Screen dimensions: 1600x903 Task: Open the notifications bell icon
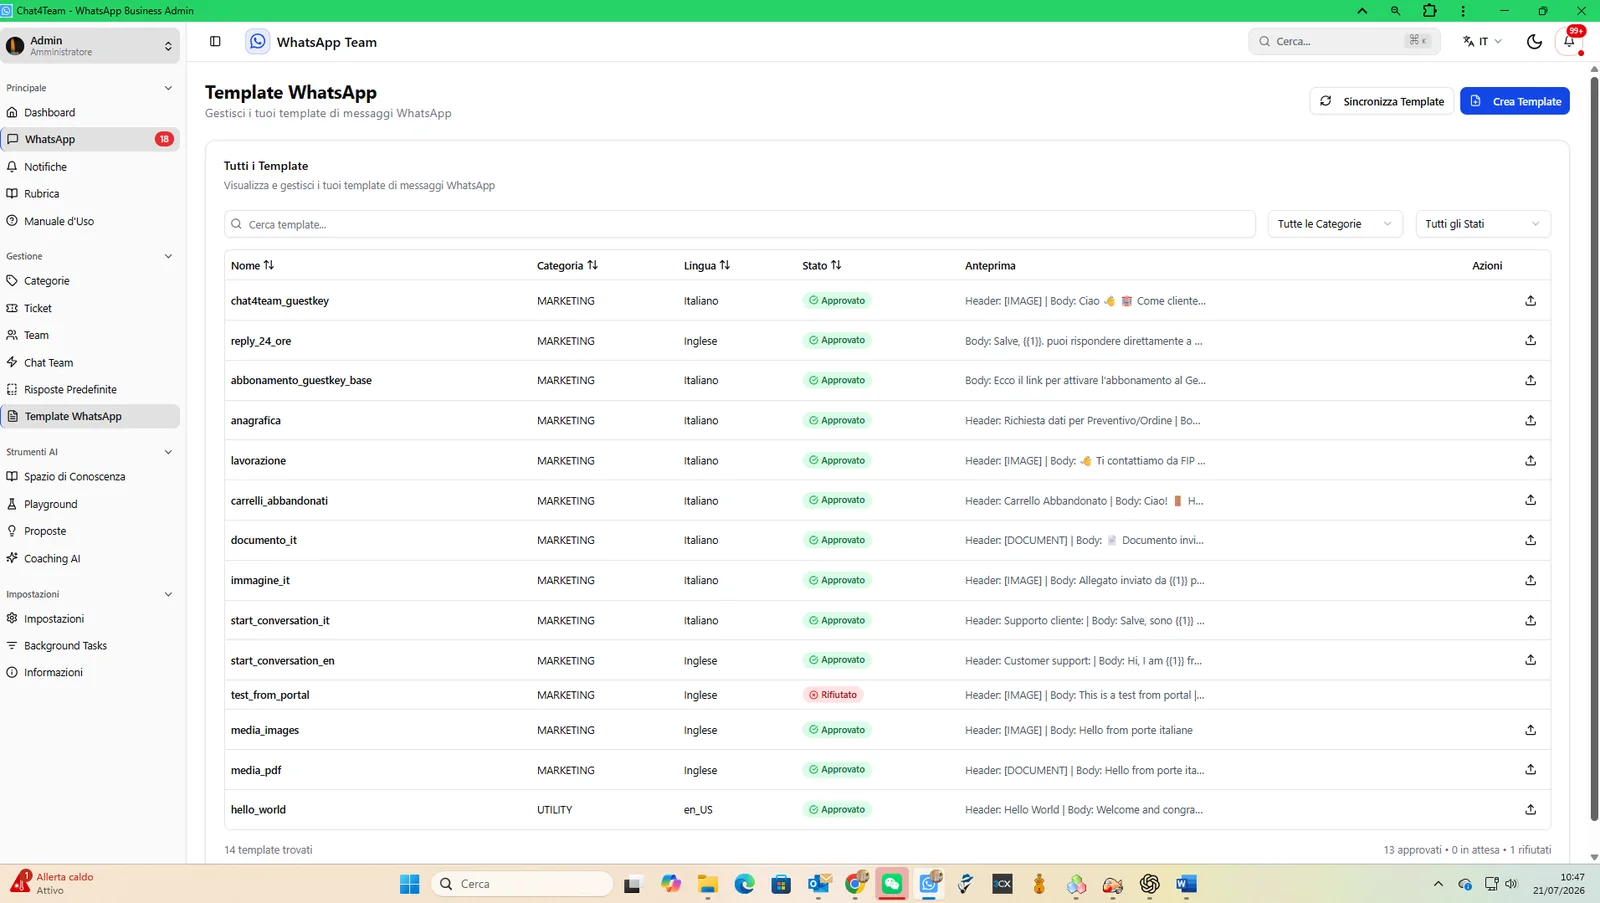[1570, 41]
